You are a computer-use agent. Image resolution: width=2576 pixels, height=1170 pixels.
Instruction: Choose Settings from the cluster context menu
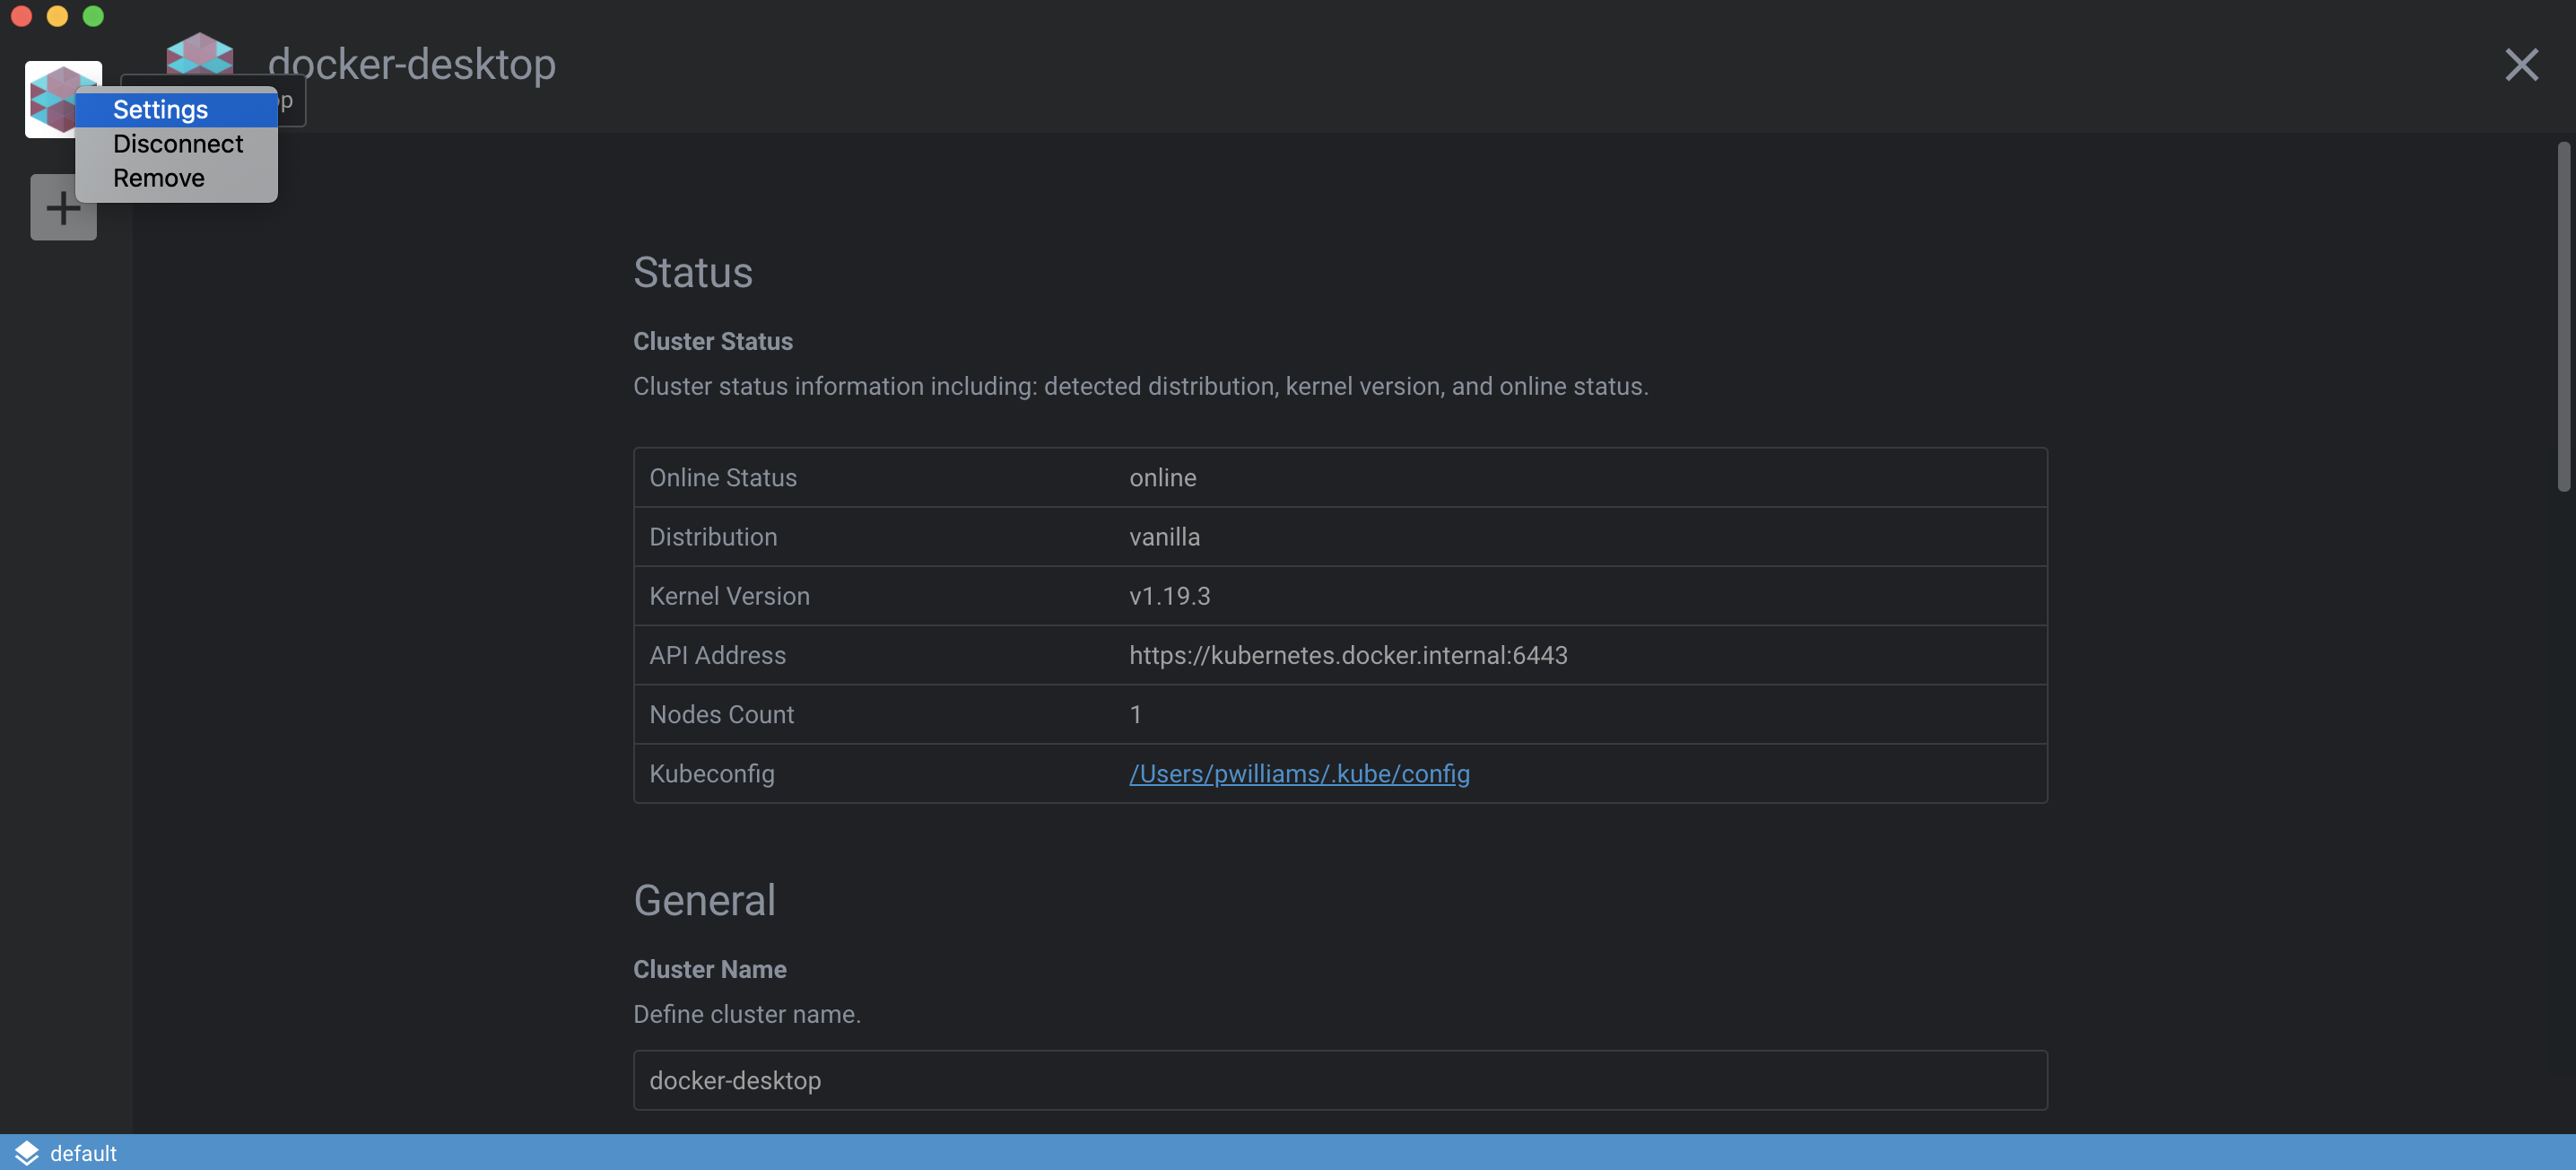[161, 110]
